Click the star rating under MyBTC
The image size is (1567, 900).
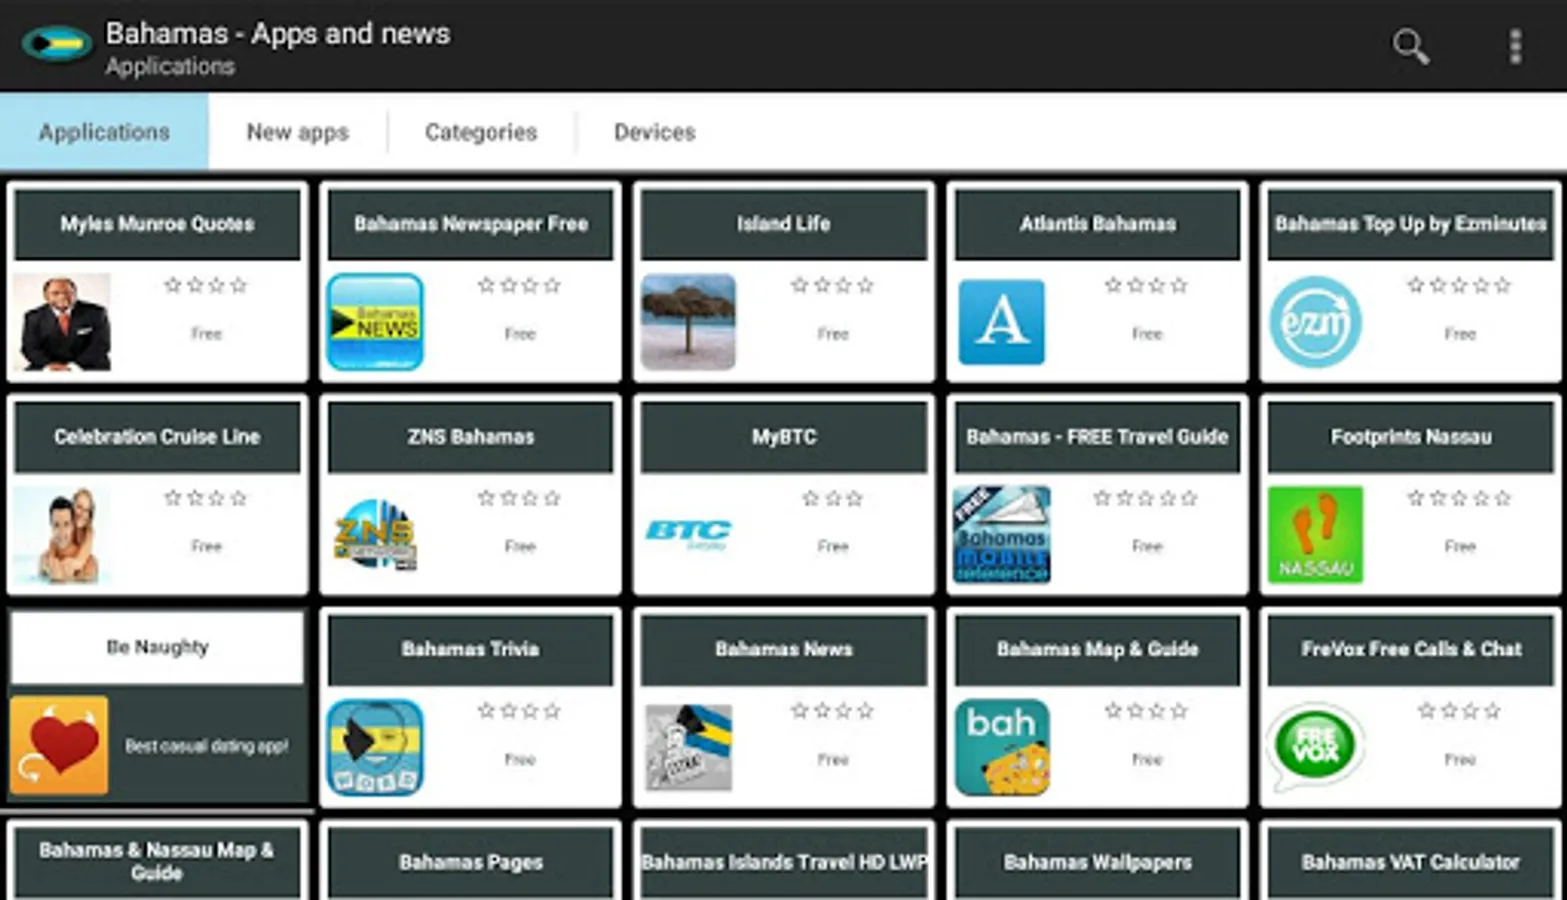tap(833, 499)
